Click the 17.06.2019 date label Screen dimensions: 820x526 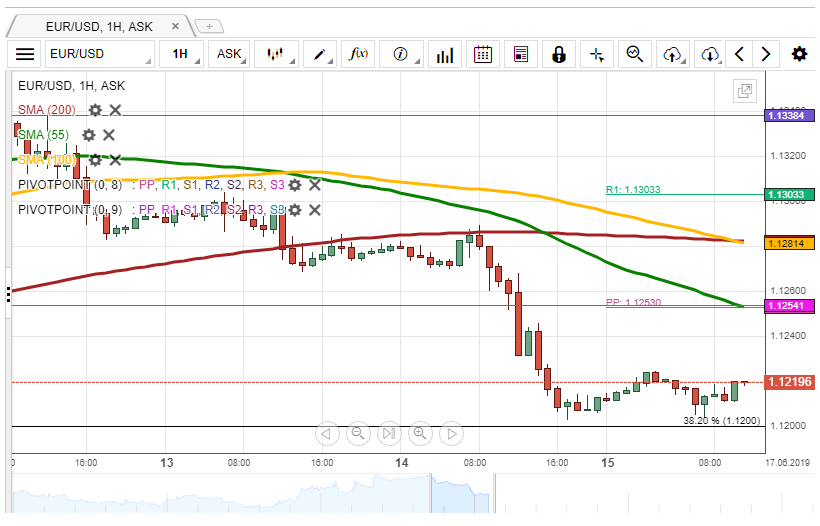pos(788,463)
